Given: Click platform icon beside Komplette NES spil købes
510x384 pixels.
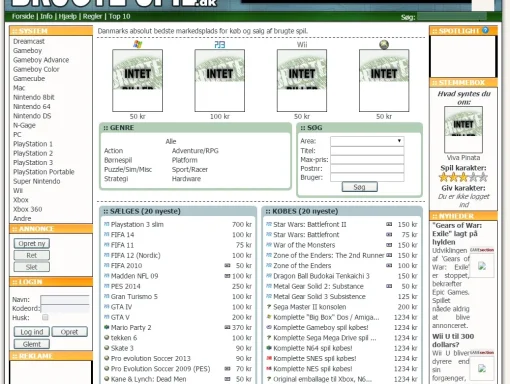Looking at the screenshot, I should pyautogui.click(x=269, y=369).
